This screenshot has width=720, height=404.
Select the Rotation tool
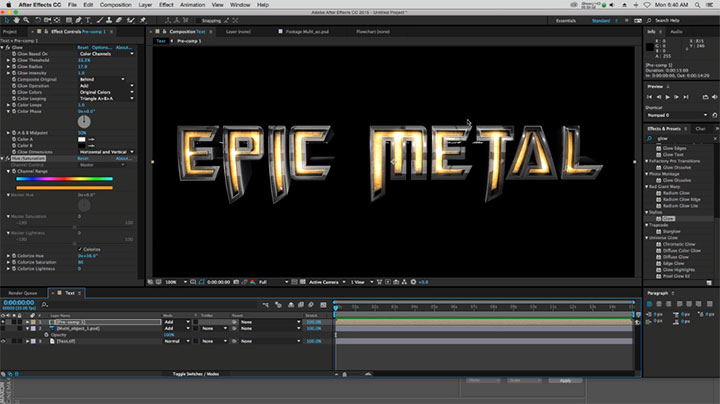pos(38,20)
